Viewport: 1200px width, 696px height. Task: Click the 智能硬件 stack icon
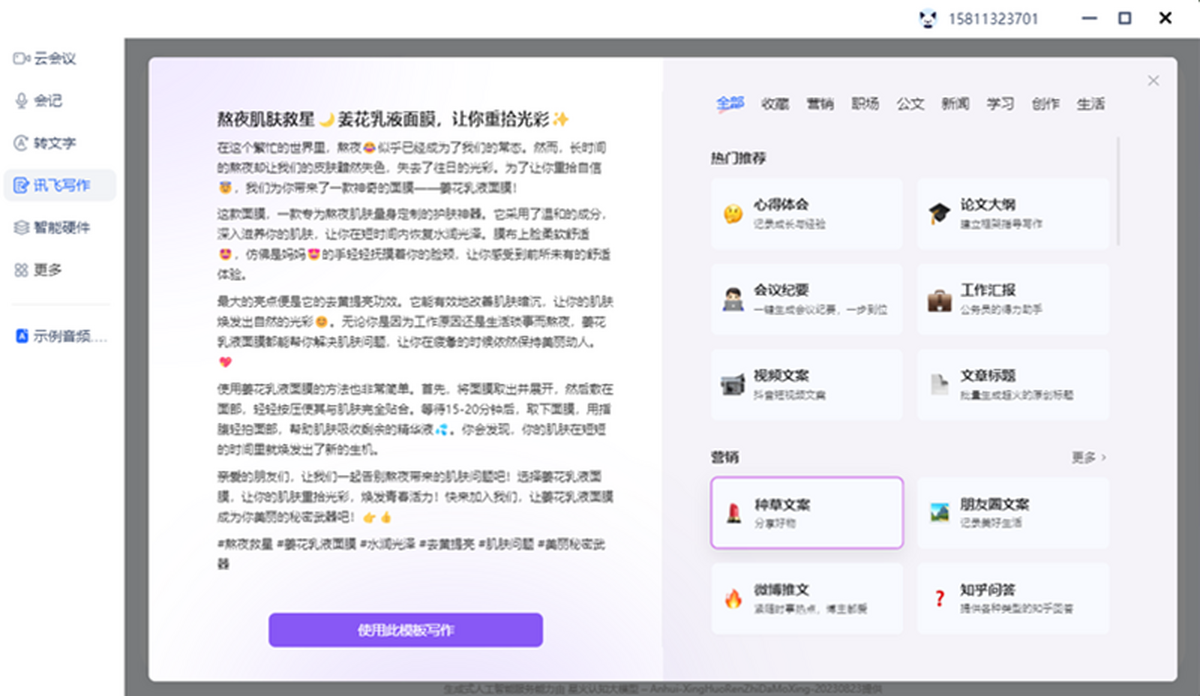(21, 227)
